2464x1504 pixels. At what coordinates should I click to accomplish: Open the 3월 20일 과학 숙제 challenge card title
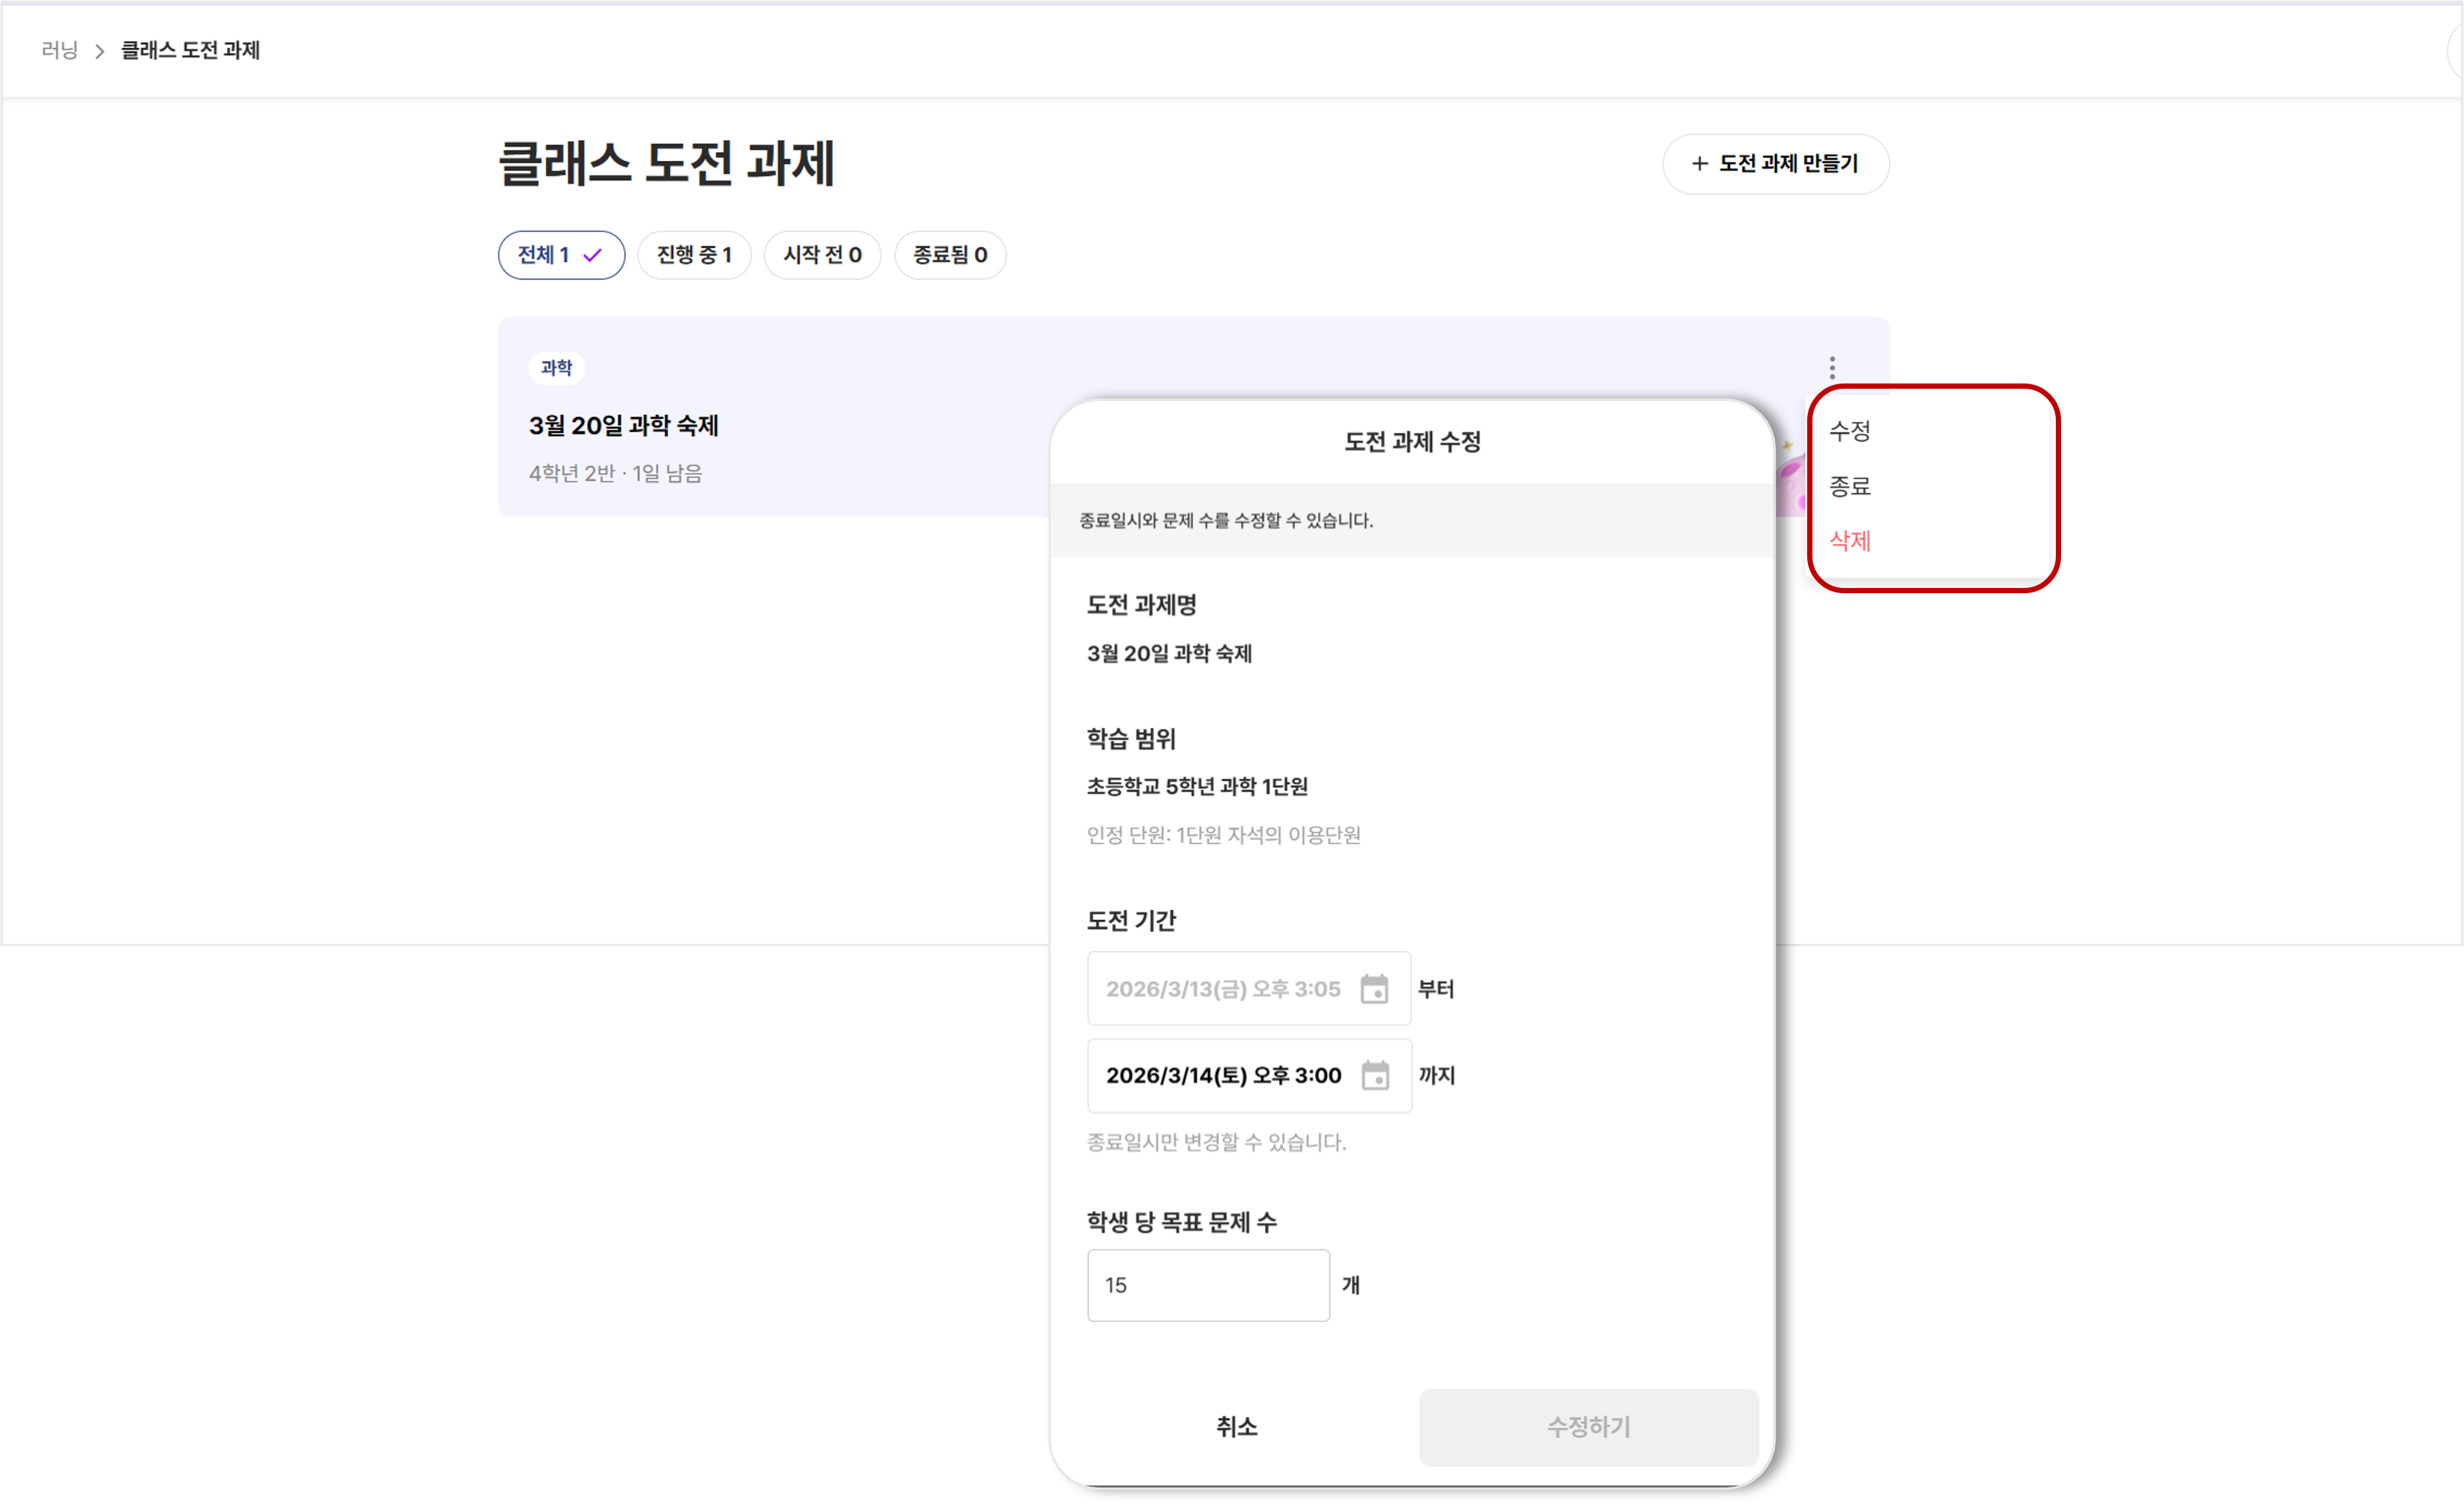623,426
